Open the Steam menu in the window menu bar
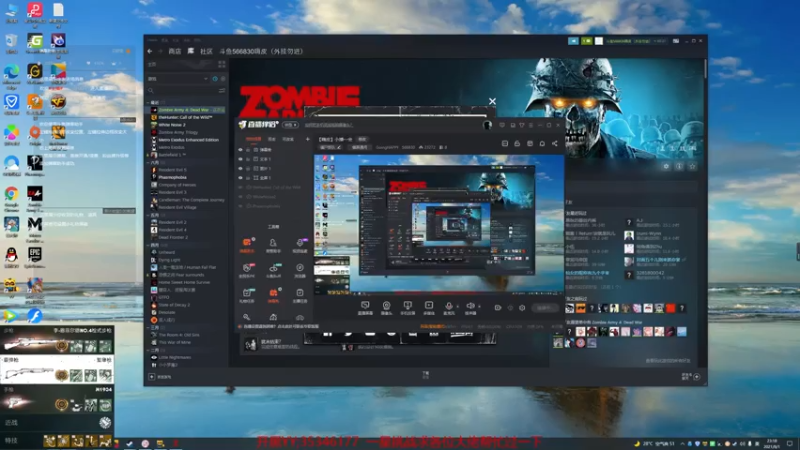This screenshot has width=800, height=450. (152, 40)
